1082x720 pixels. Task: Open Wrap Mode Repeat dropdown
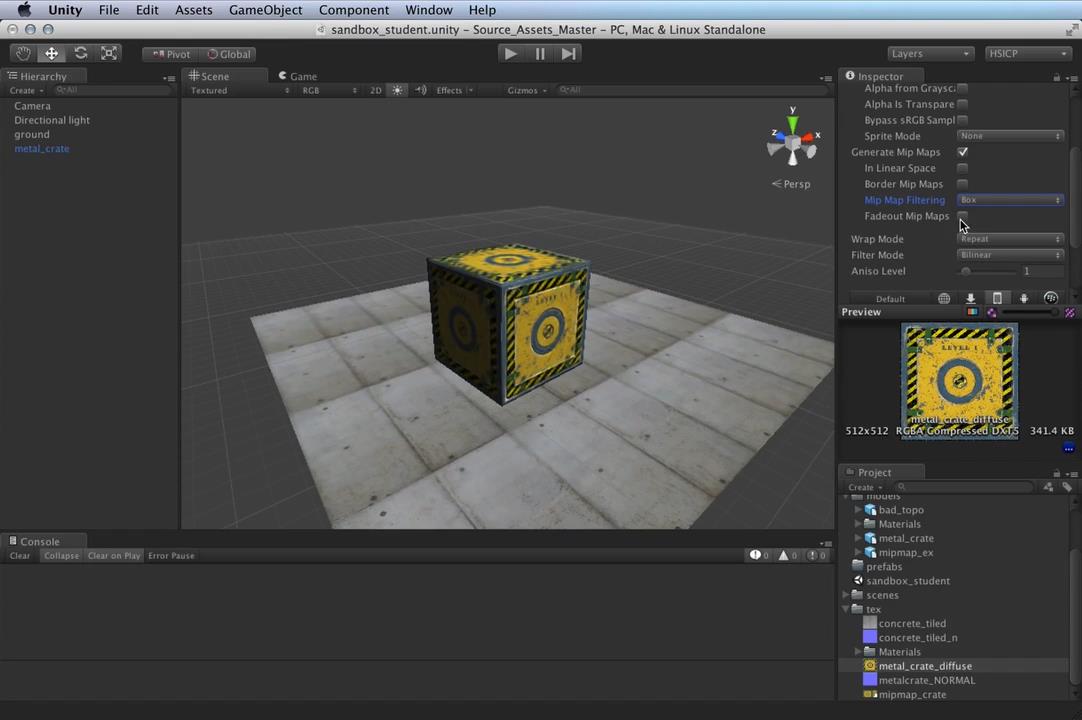[1010, 239]
